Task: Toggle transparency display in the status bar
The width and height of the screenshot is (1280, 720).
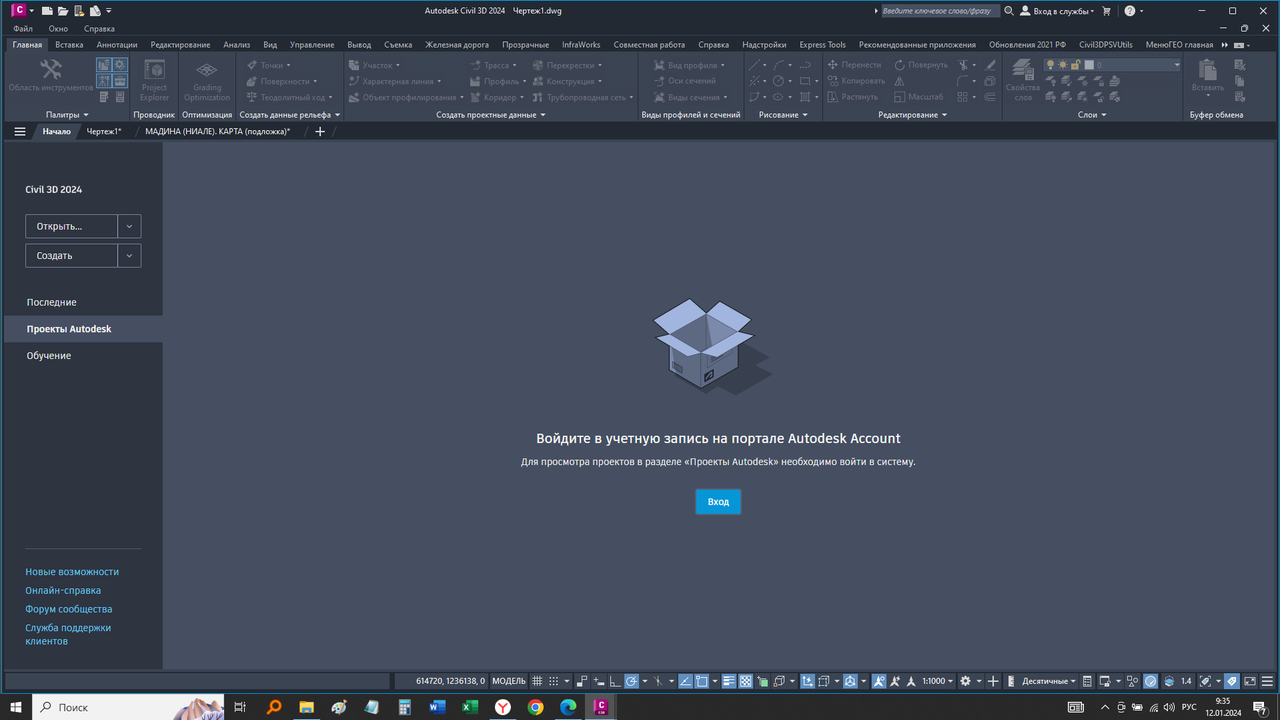Action: point(746,681)
